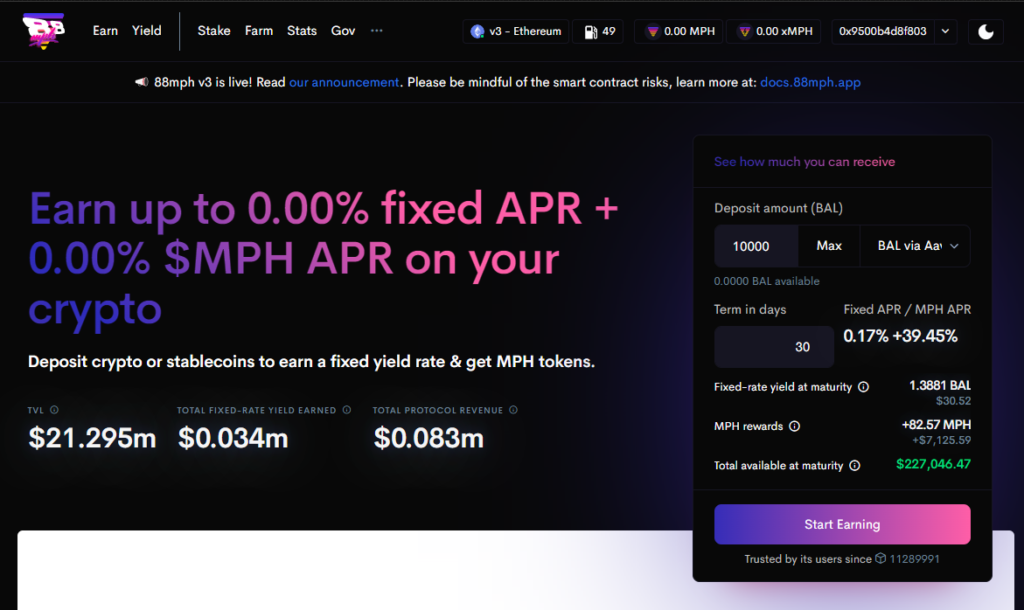Click the 0.00 xMPH balance
The image size is (1024, 610).
(x=775, y=31)
